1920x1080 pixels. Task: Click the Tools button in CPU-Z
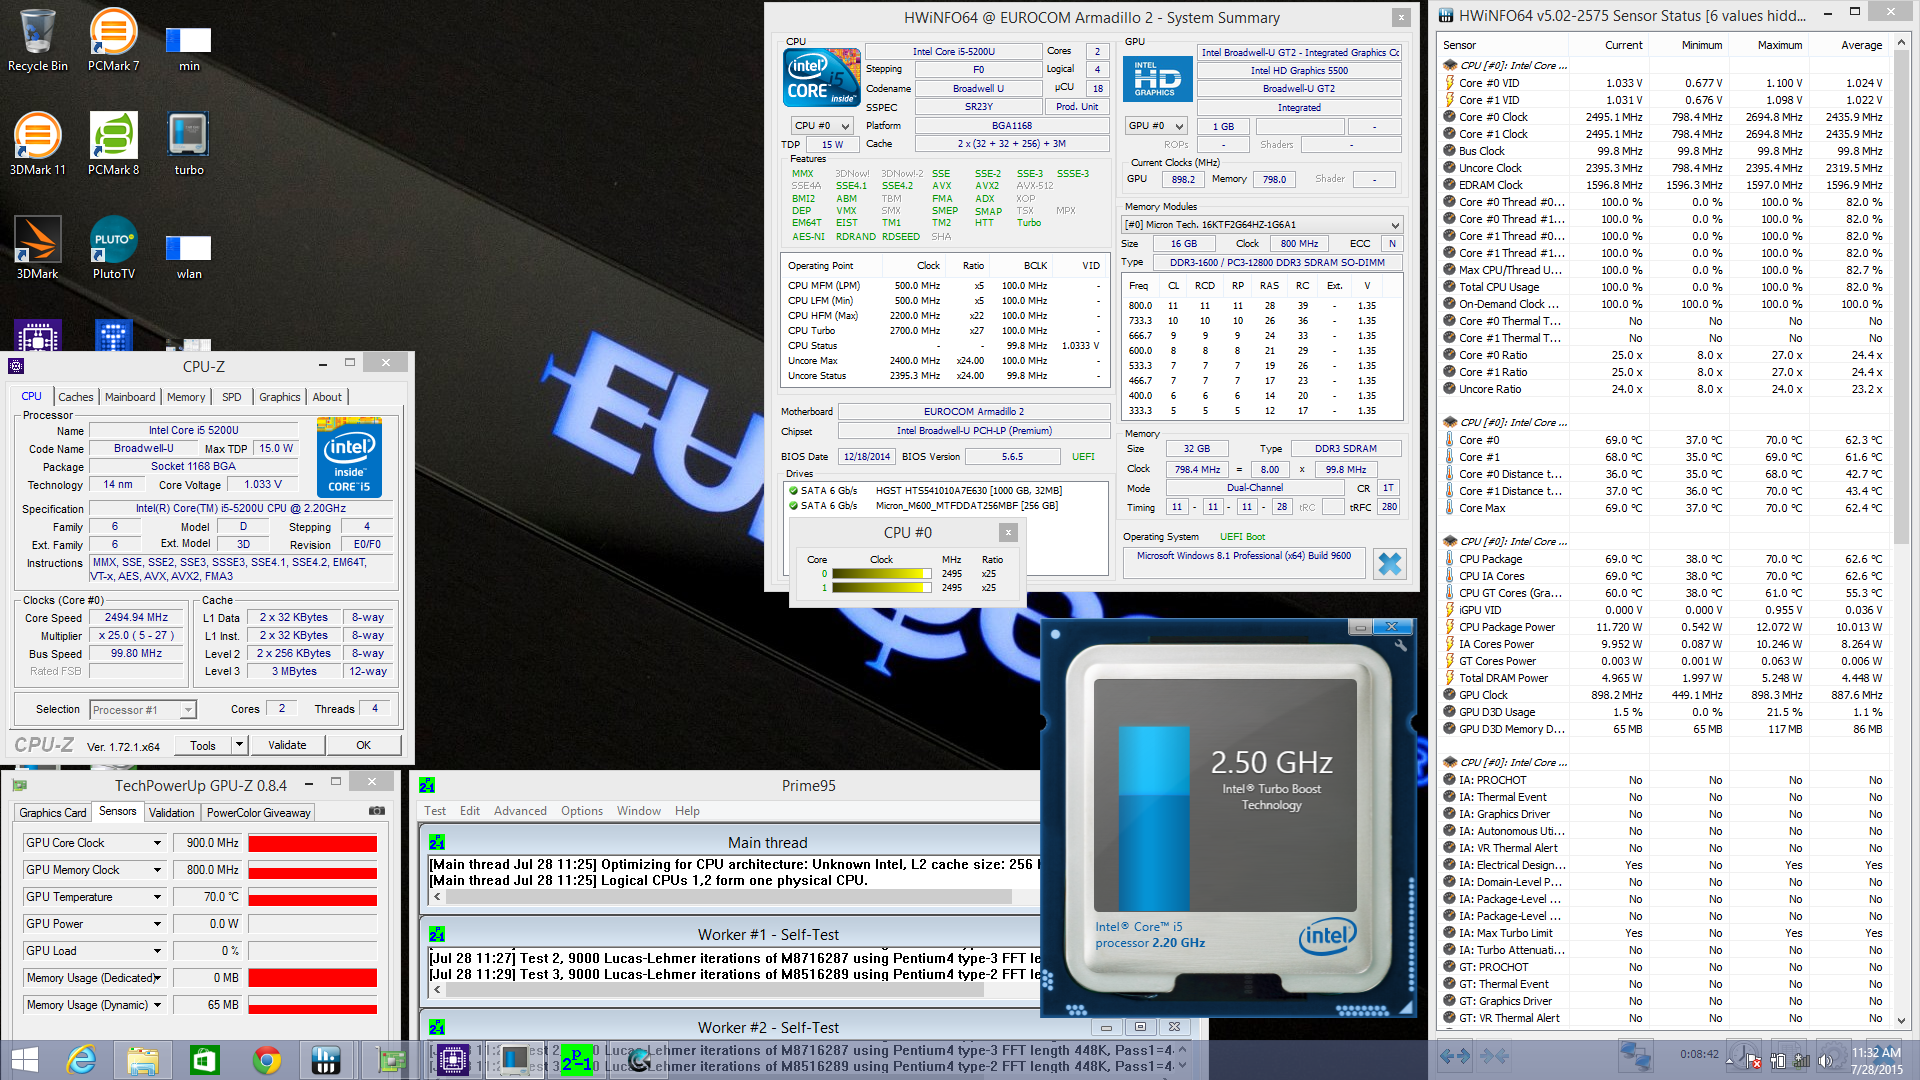[x=203, y=745]
